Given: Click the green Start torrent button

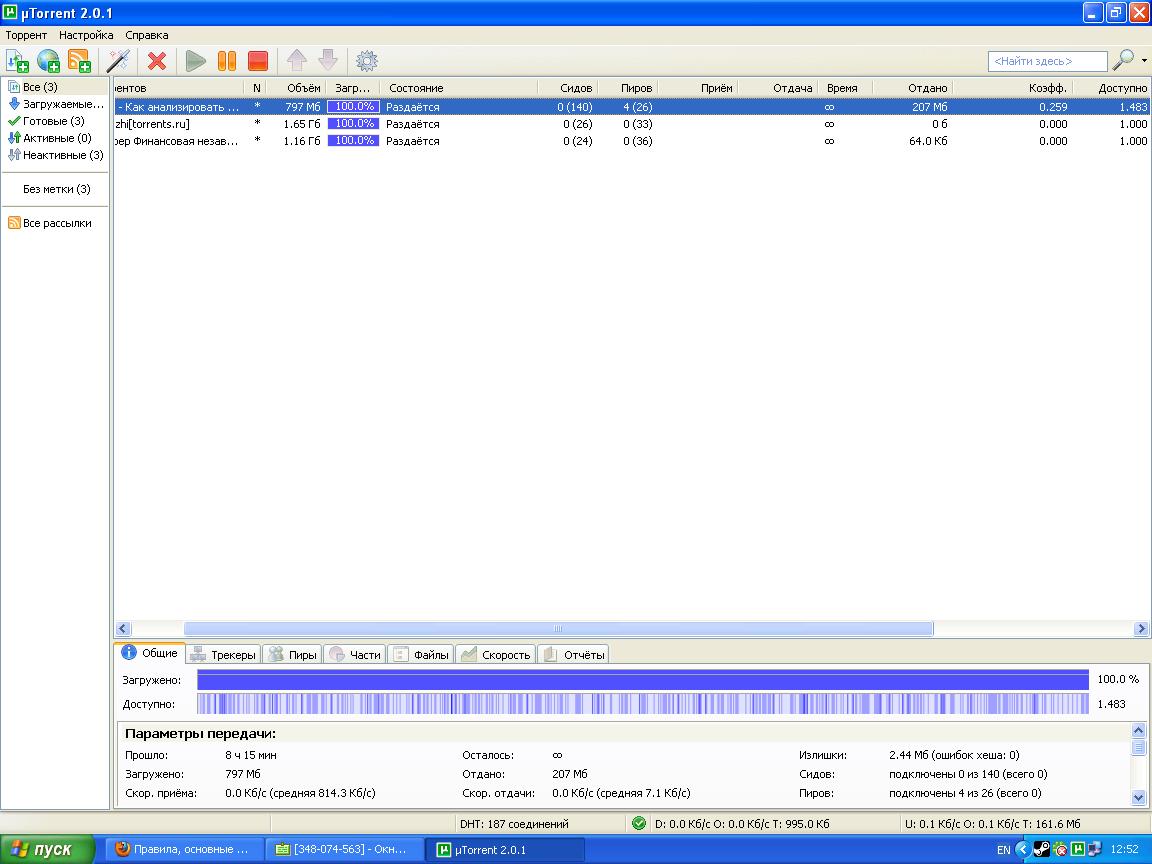Looking at the screenshot, I should coord(195,61).
